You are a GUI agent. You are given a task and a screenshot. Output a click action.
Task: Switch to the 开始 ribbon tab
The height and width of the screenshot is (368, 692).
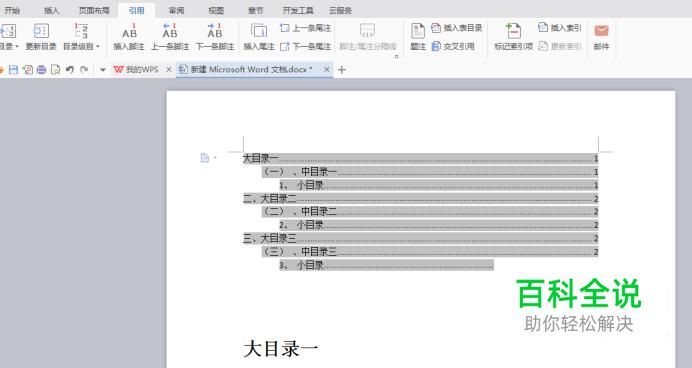coord(12,10)
